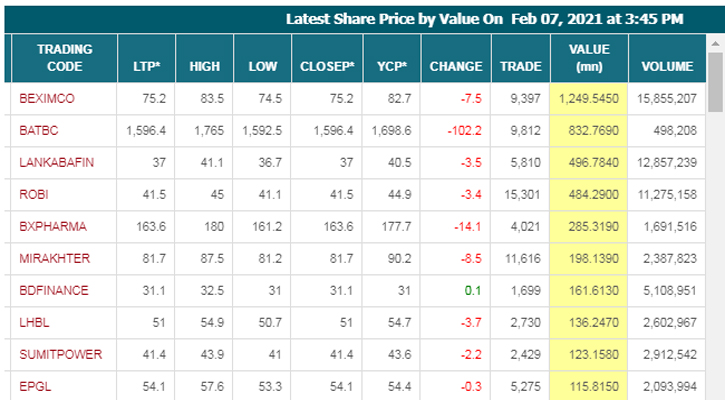The image size is (725, 400).
Task: Click the BDFINANCE trading code
Action: point(54,291)
